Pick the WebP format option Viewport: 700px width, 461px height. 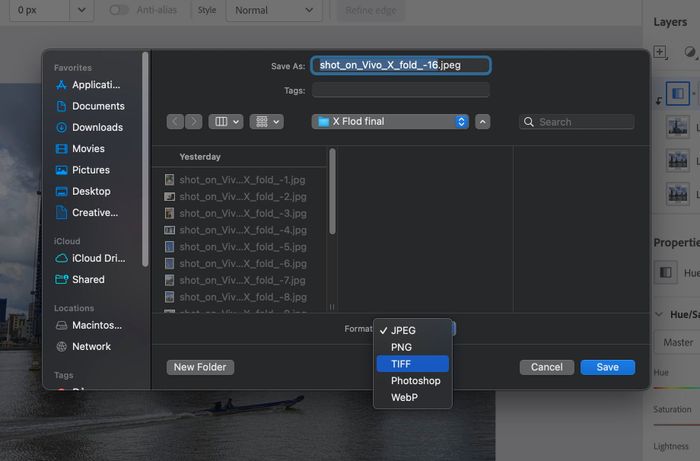(x=412, y=398)
